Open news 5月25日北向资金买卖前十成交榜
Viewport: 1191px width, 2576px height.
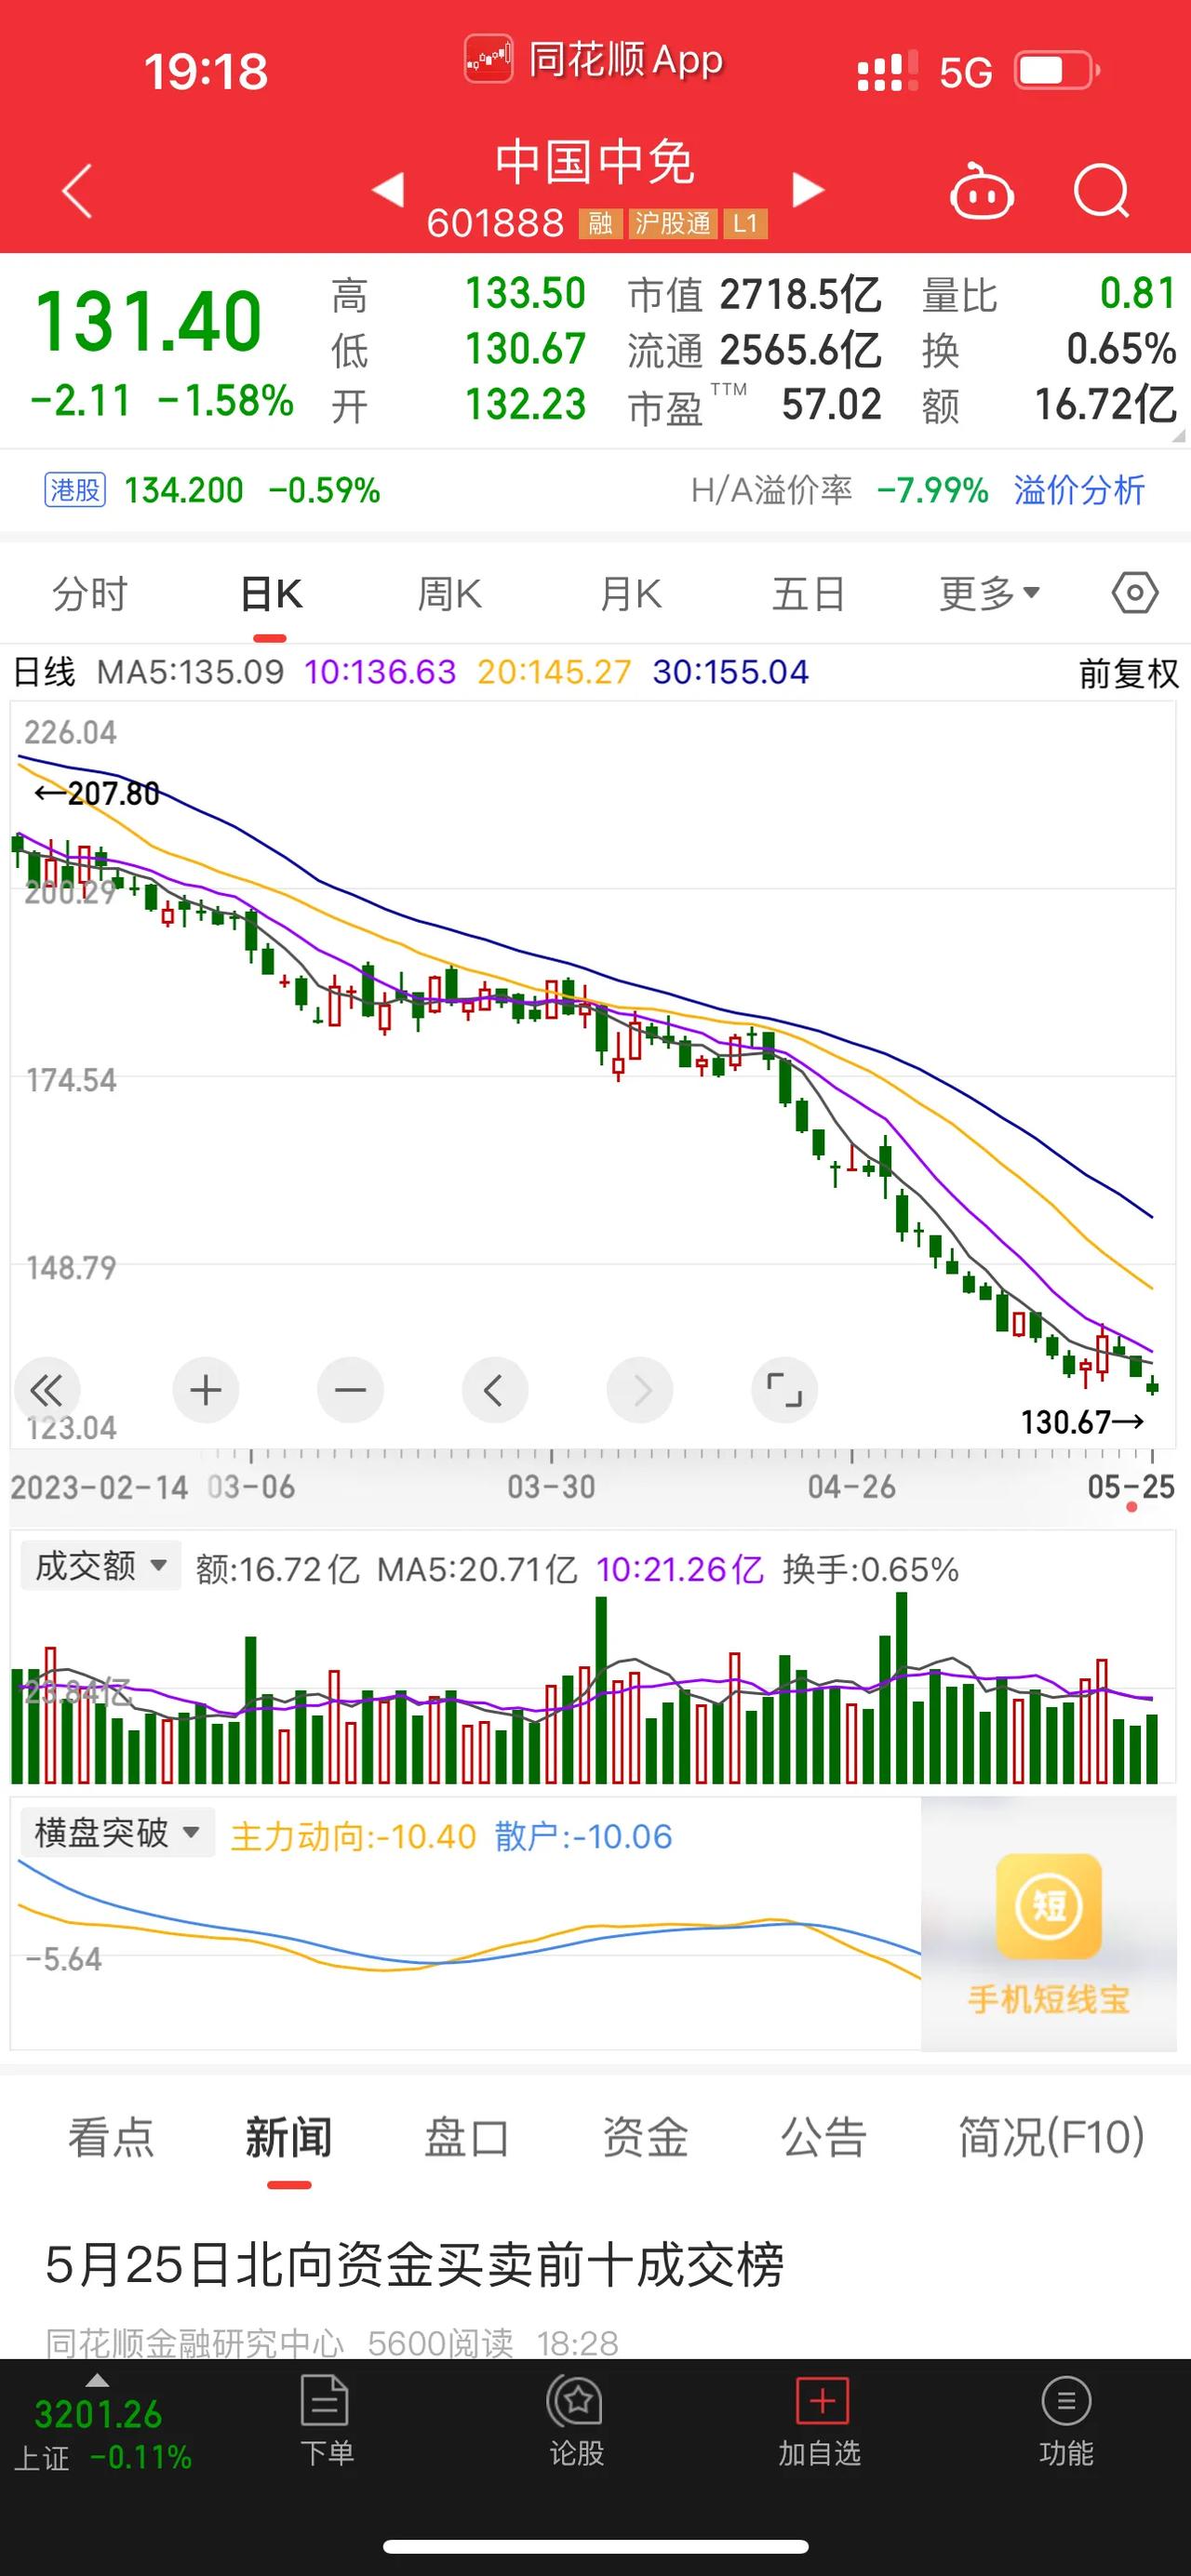click(414, 2265)
